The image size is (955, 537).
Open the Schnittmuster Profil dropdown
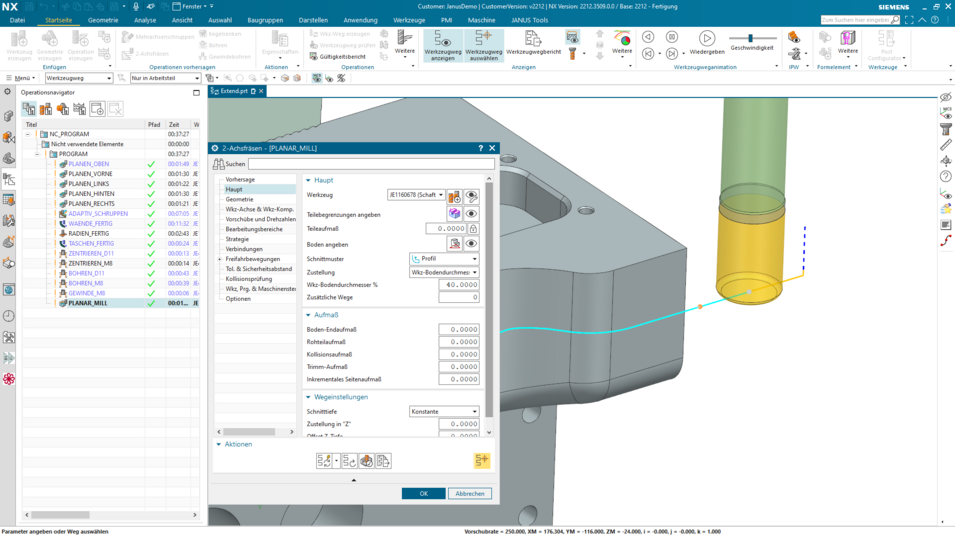(x=444, y=259)
